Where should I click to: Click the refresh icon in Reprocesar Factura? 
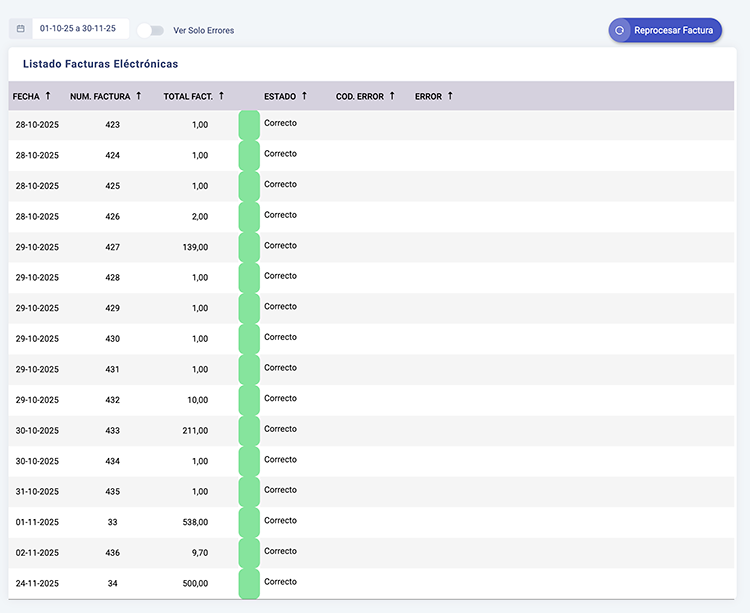620,30
